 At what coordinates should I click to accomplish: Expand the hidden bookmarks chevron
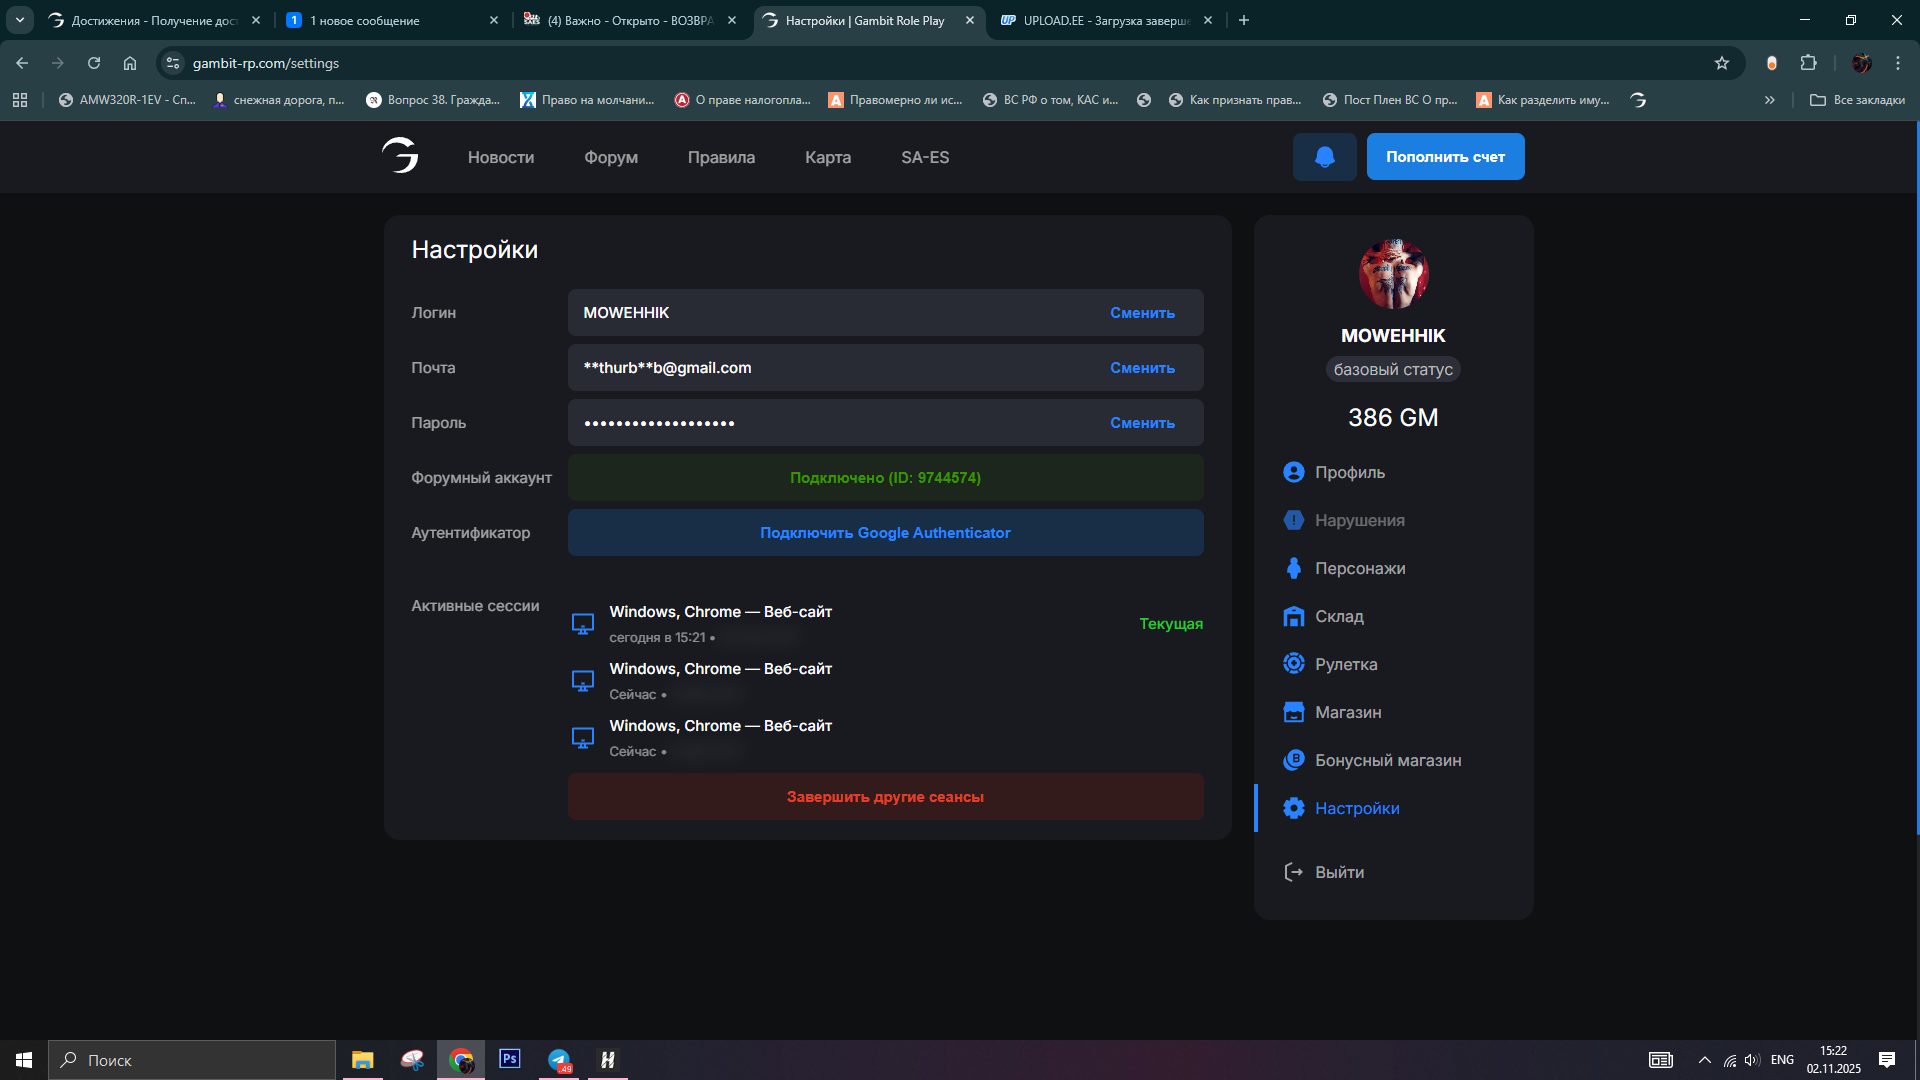click(1769, 100)
